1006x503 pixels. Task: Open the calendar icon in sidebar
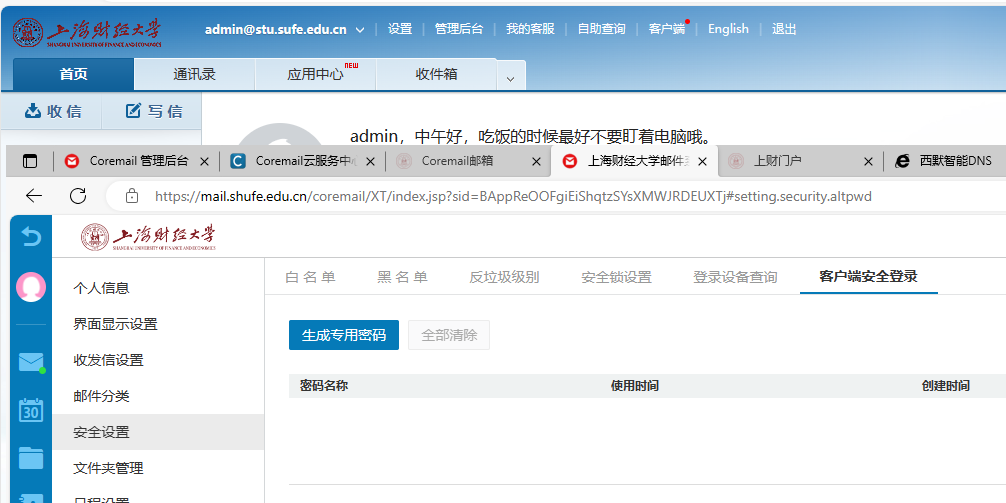tap(31, 409)
